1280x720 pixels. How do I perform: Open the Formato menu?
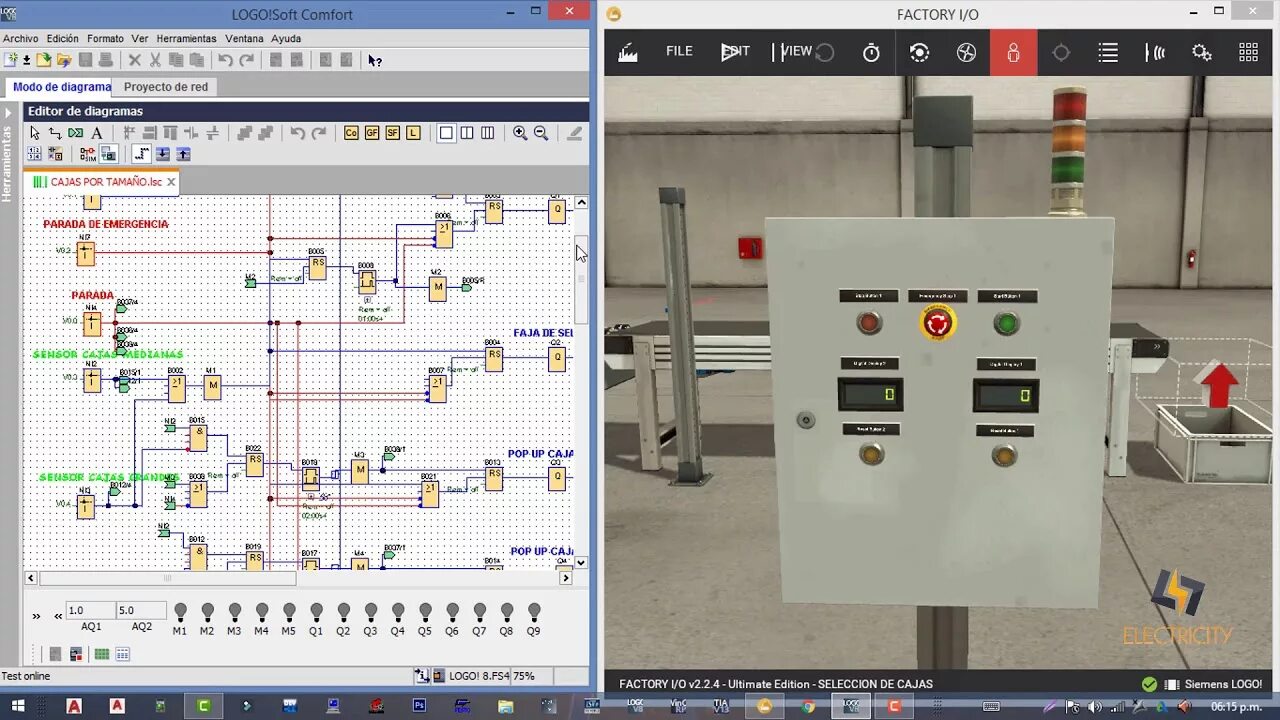(x=106, y=38)
